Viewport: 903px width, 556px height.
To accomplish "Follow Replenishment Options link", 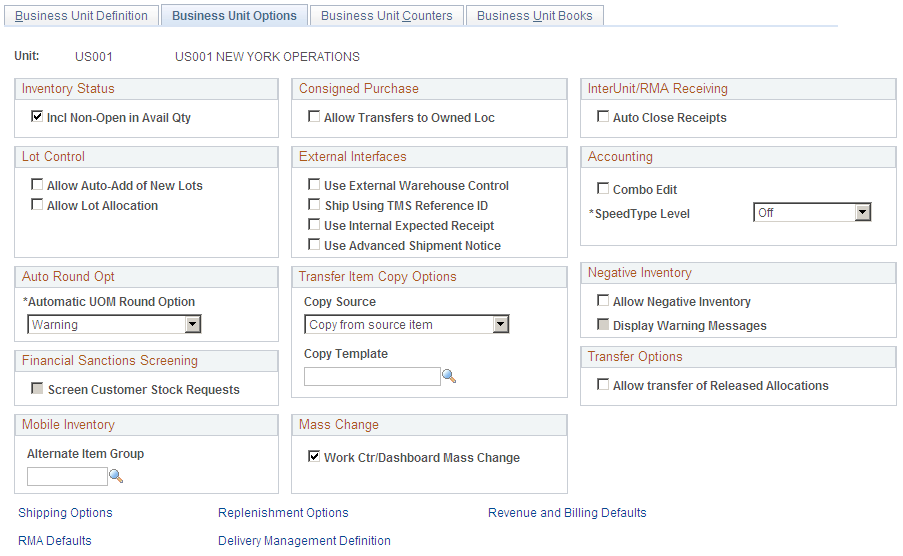I will click(283, 513).
